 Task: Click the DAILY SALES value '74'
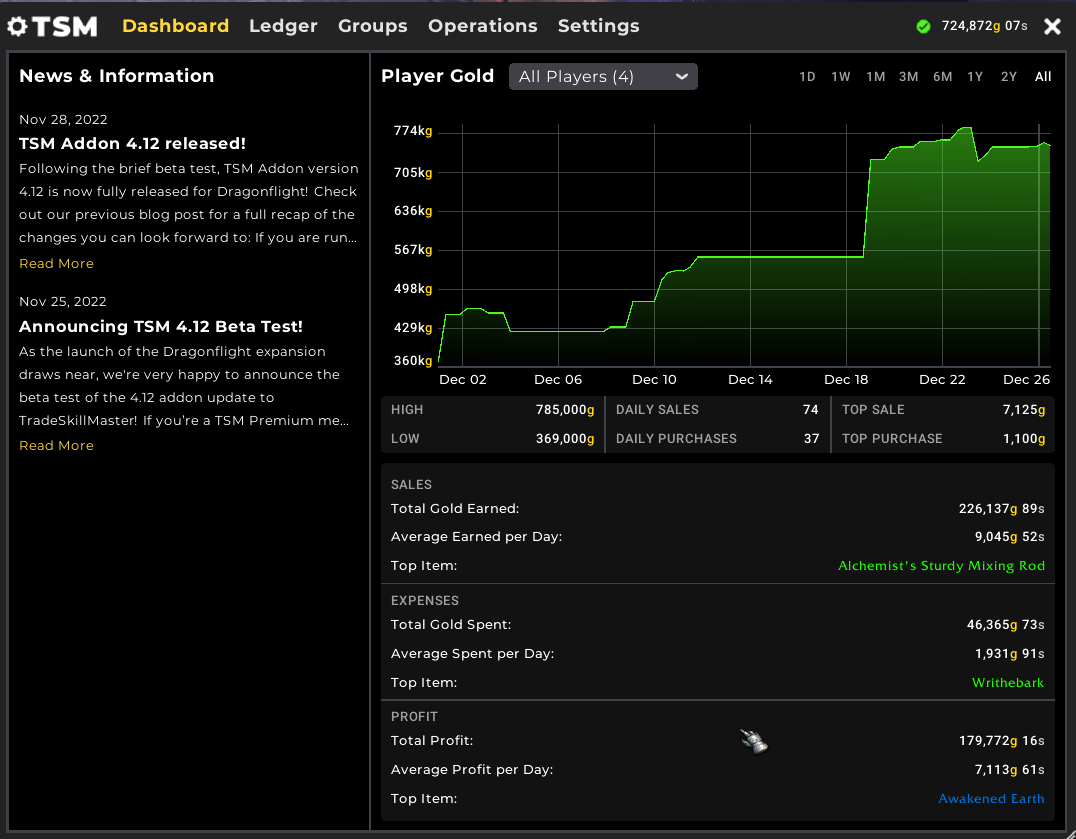[x=810, y=410]
